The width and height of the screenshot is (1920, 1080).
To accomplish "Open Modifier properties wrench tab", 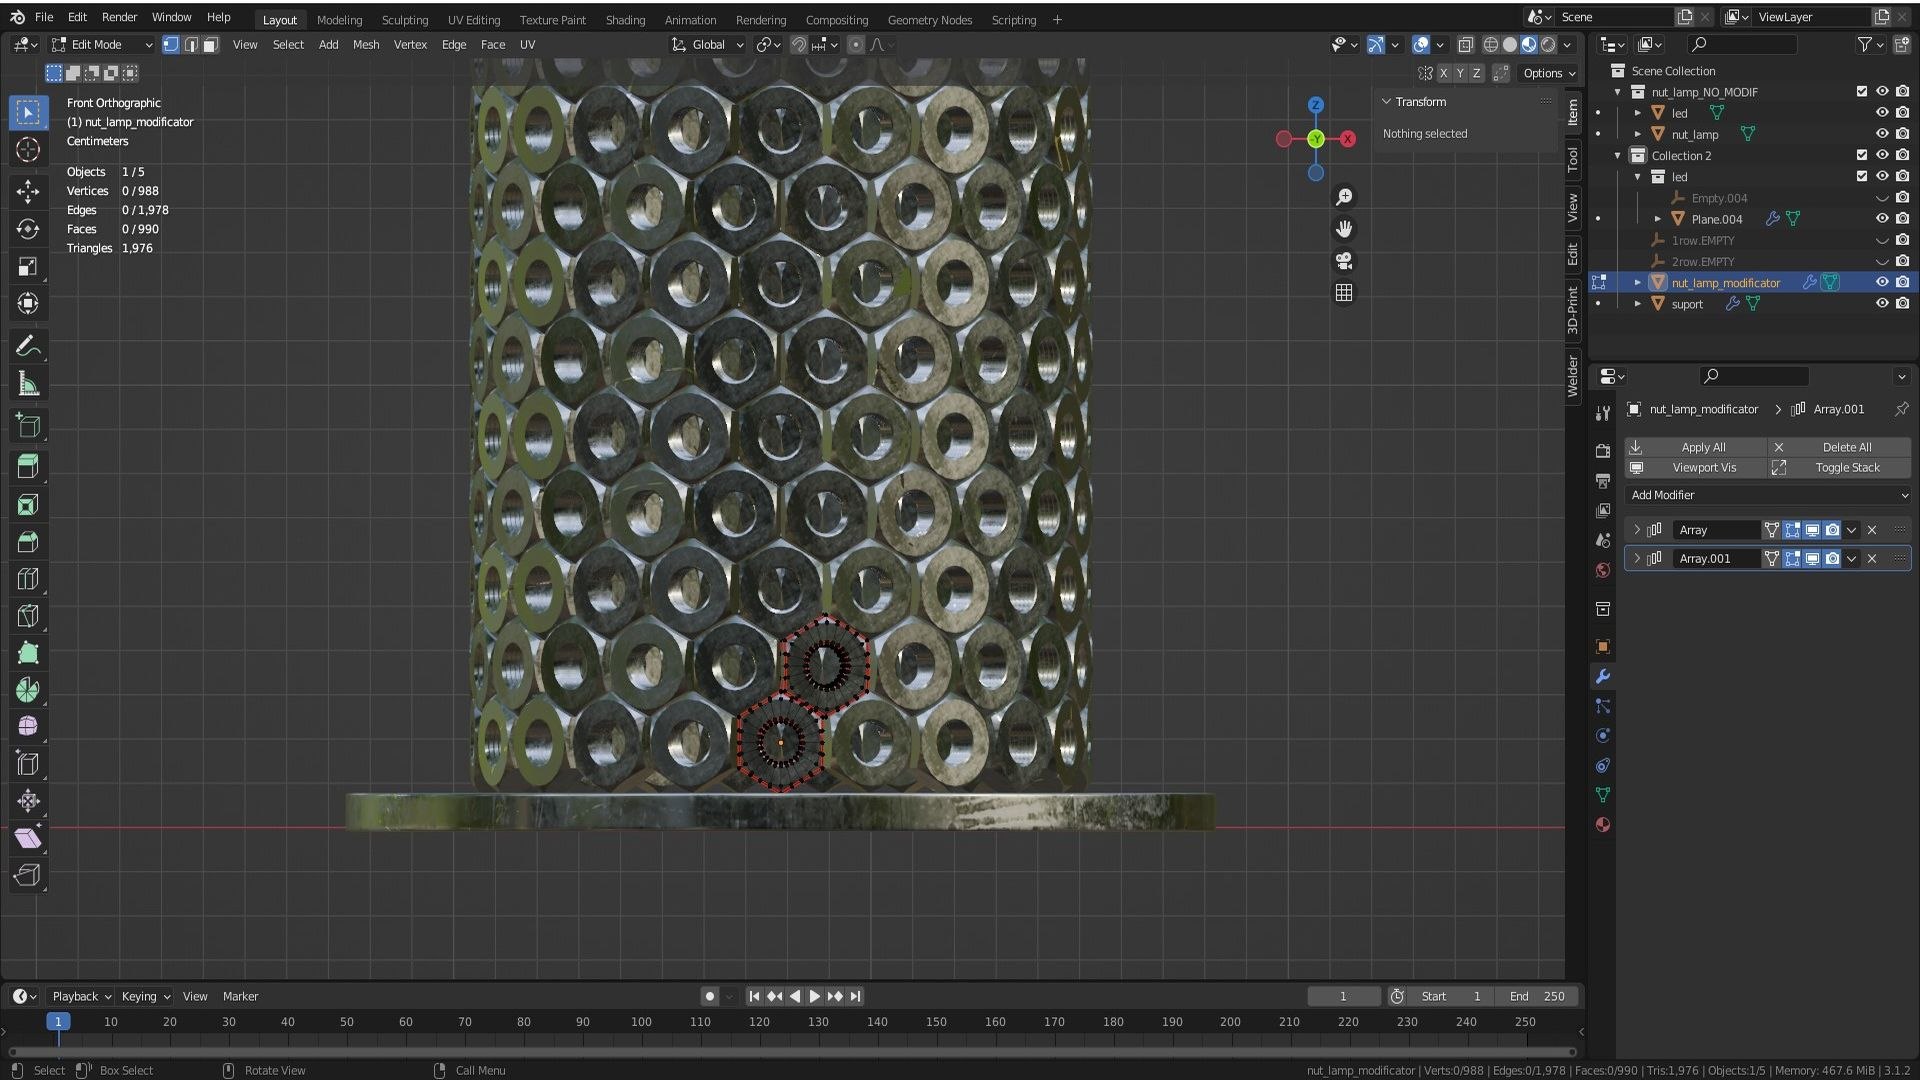I will pyautogui.click(x=1603, y=677).
